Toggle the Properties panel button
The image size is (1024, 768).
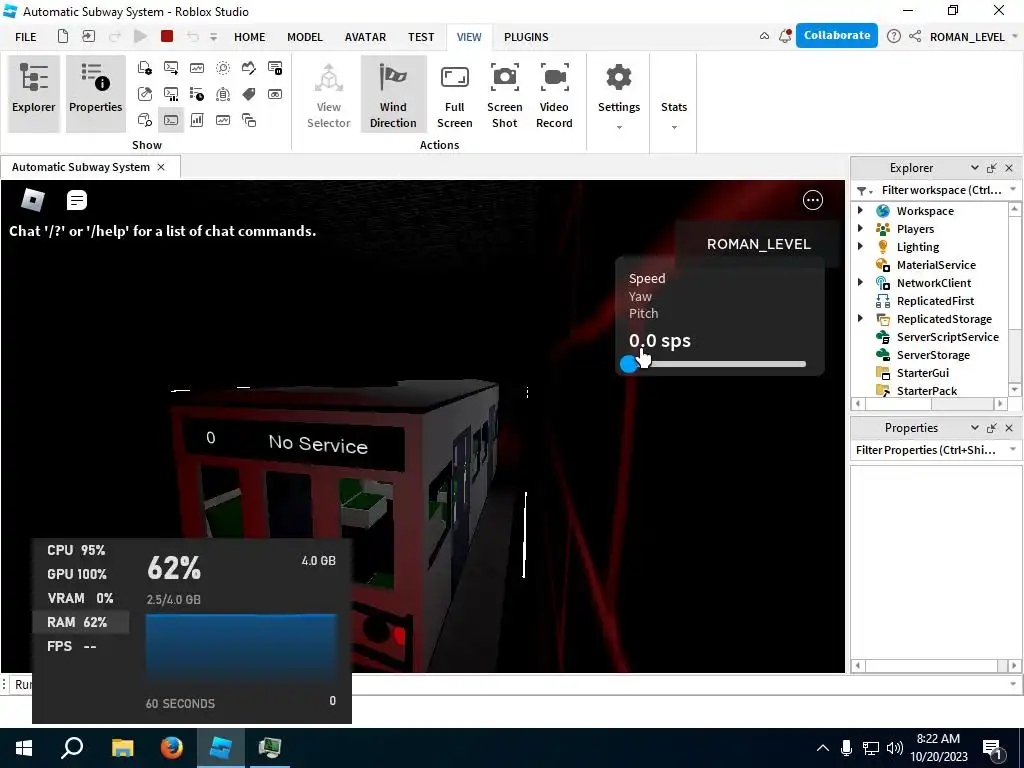pos(95,94)
